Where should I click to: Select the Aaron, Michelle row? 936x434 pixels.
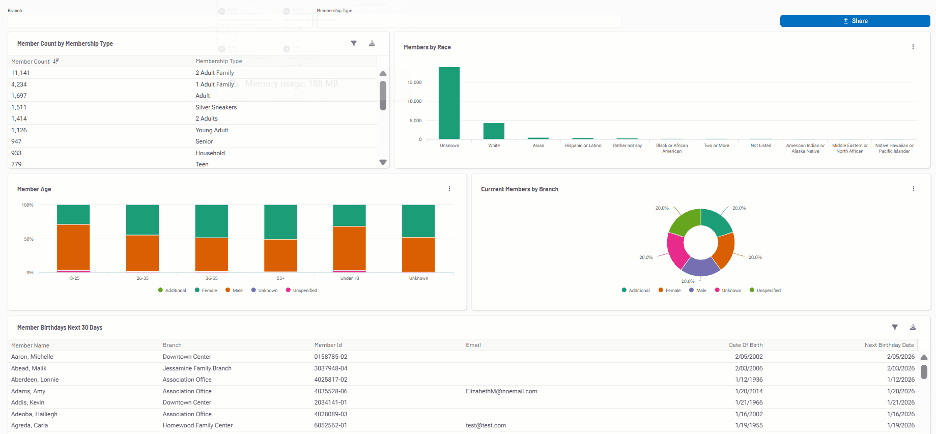(34, 356)
